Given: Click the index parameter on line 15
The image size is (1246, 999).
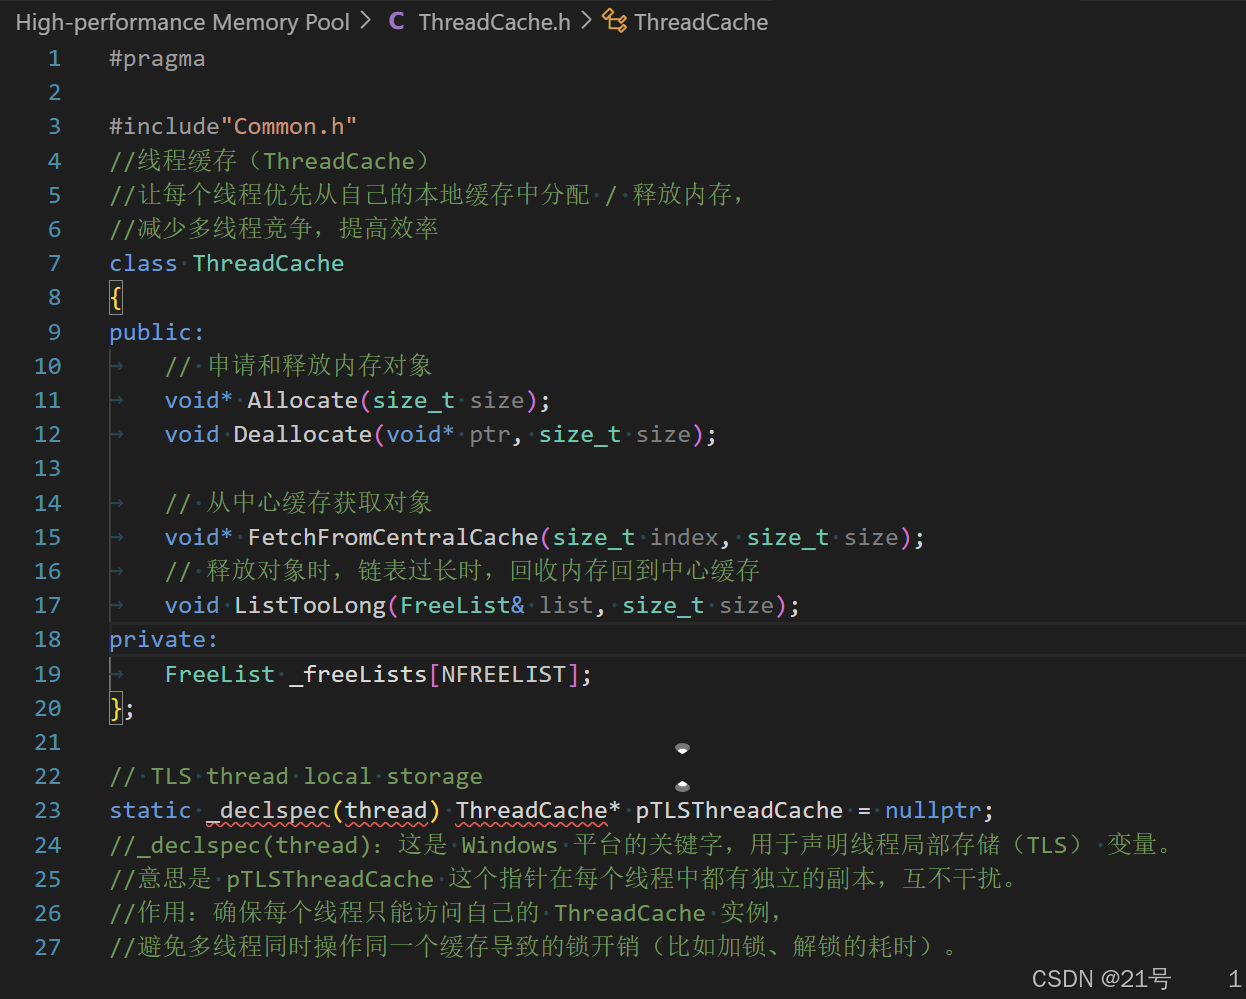Looking at the screenshot, I should [x=684, y=537].
